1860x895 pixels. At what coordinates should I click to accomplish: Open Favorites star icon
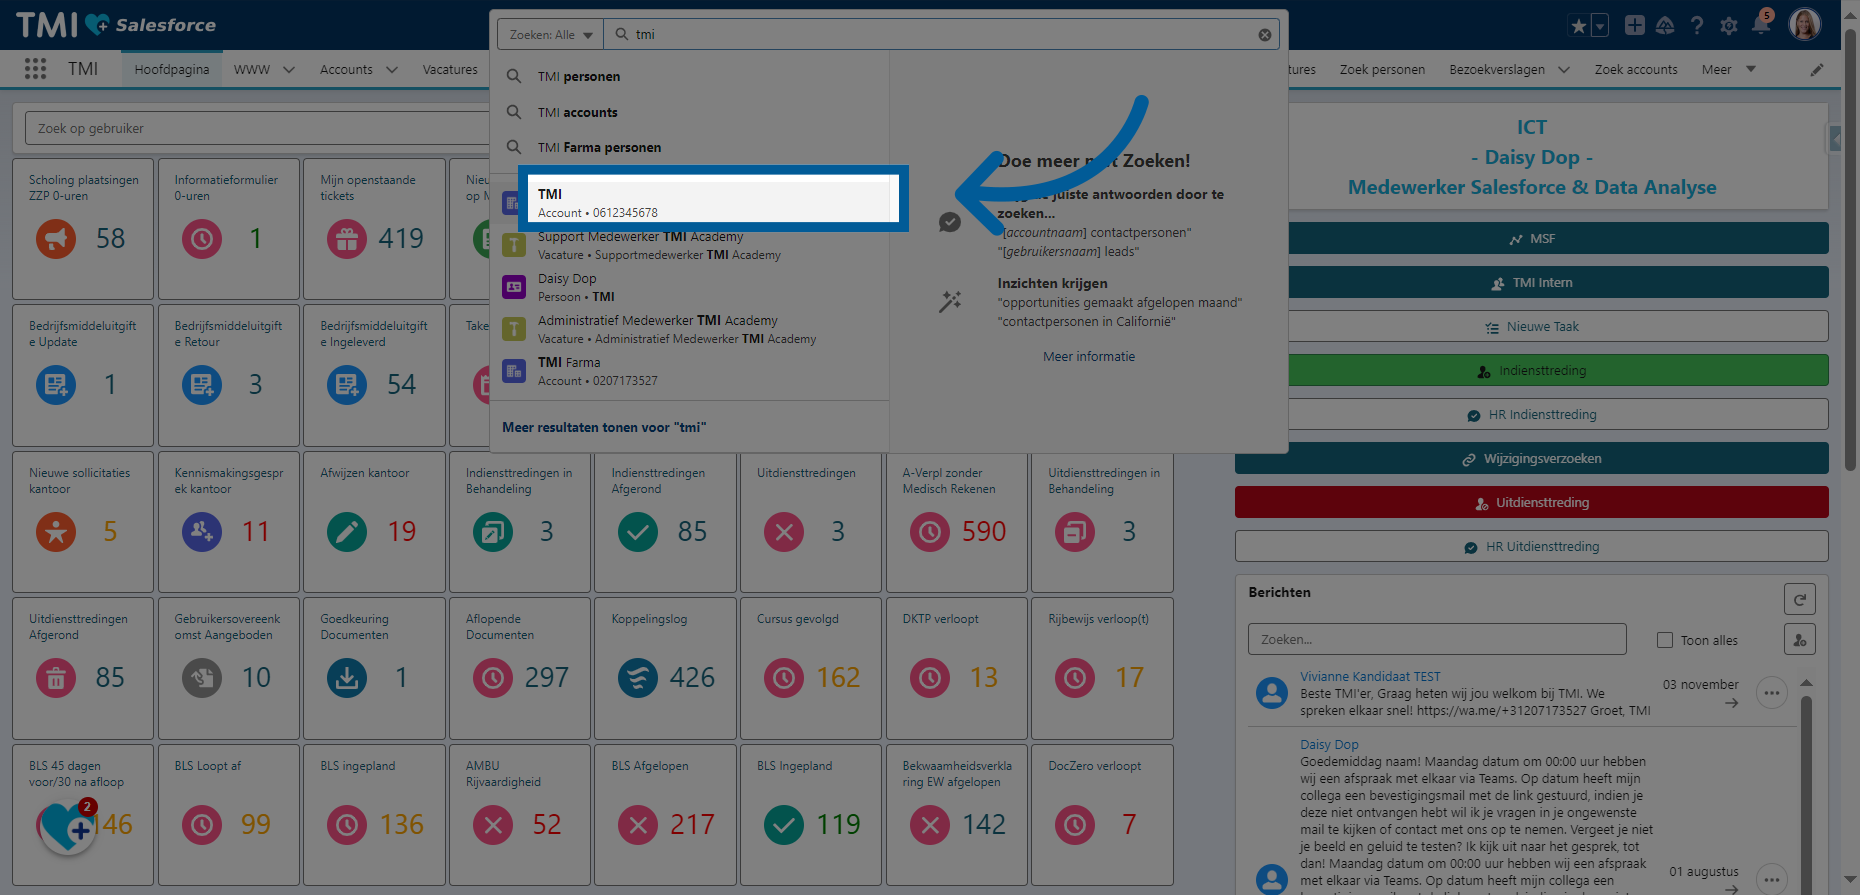click(1579, 26)
